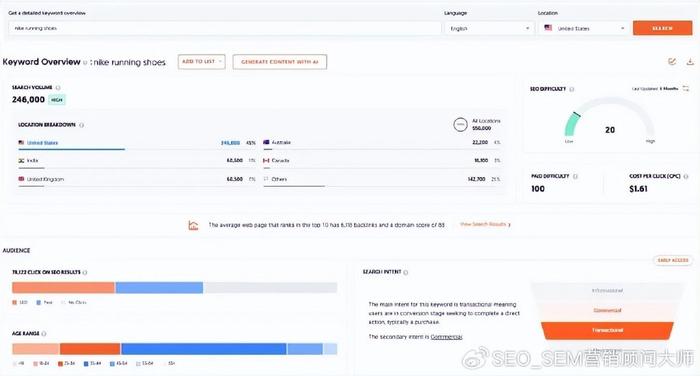Open the Location dropdown showing United States
Screen dimensions: 700x376
(x=583, y=28)
